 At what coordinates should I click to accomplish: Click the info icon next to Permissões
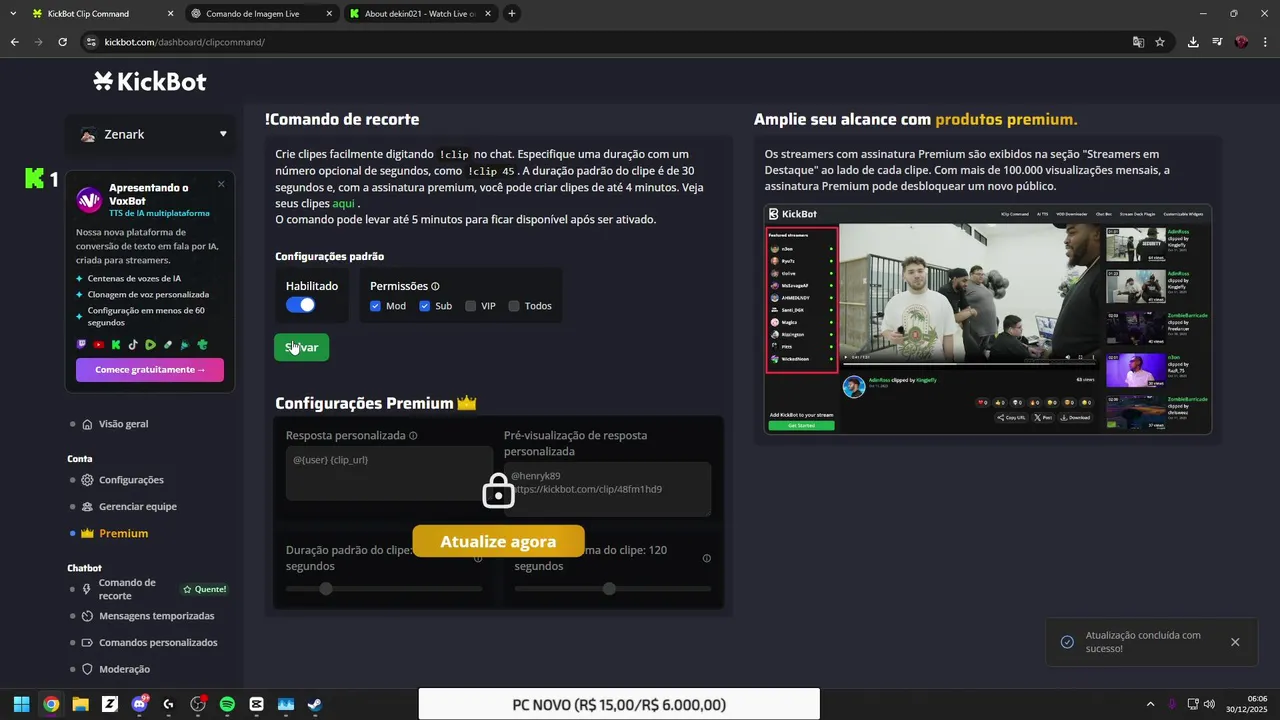click(x=435, y=286)
